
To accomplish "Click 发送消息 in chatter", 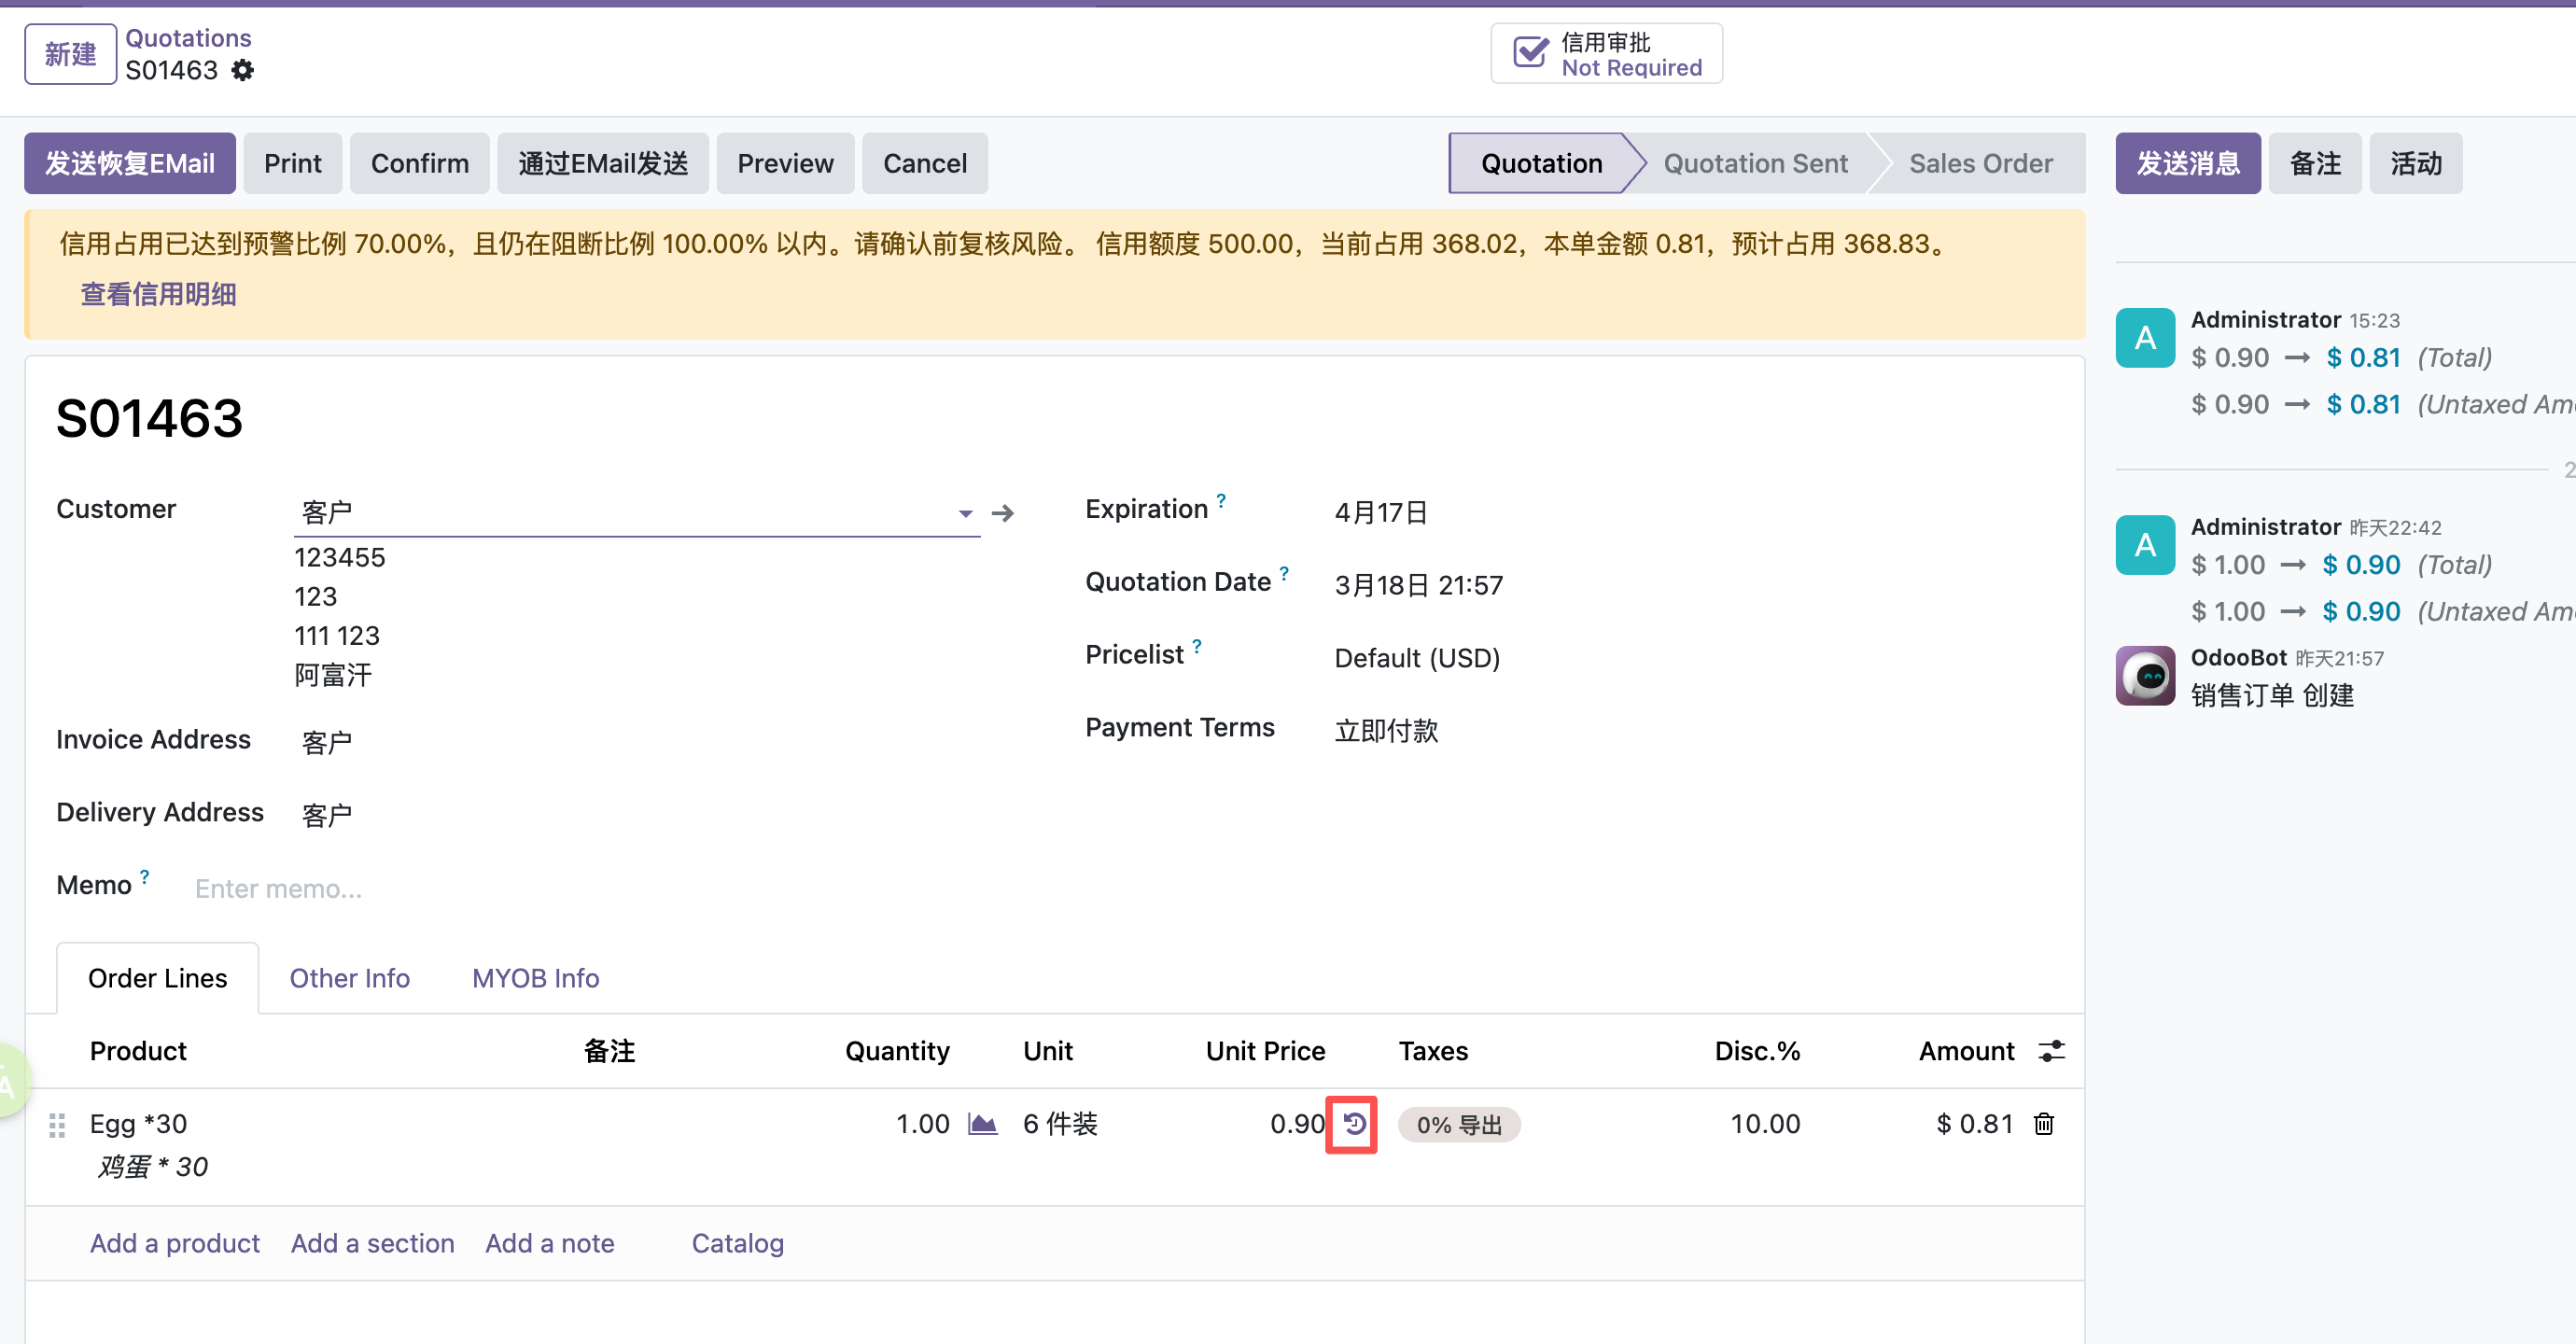I will click(2188, 163).
